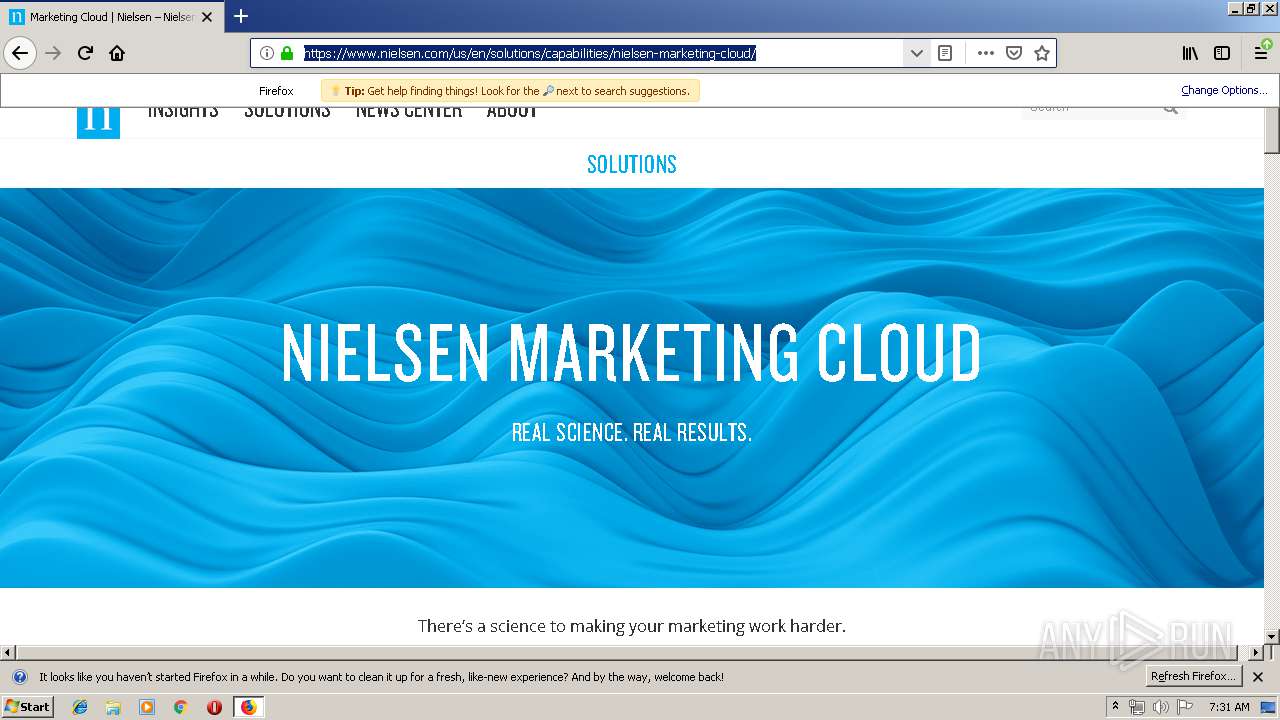Open the Library icon

coord(1190,53)
